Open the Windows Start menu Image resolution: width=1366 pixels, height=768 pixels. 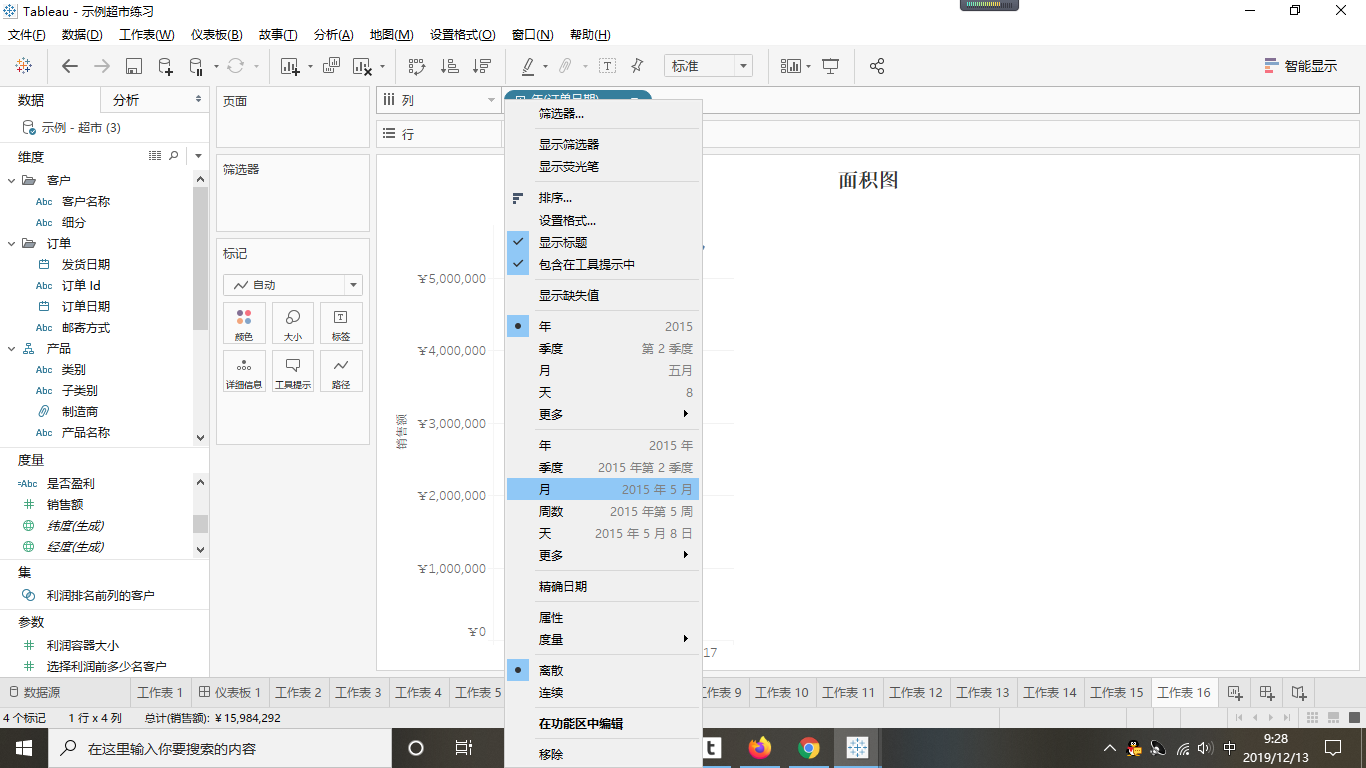coord(23,747)
